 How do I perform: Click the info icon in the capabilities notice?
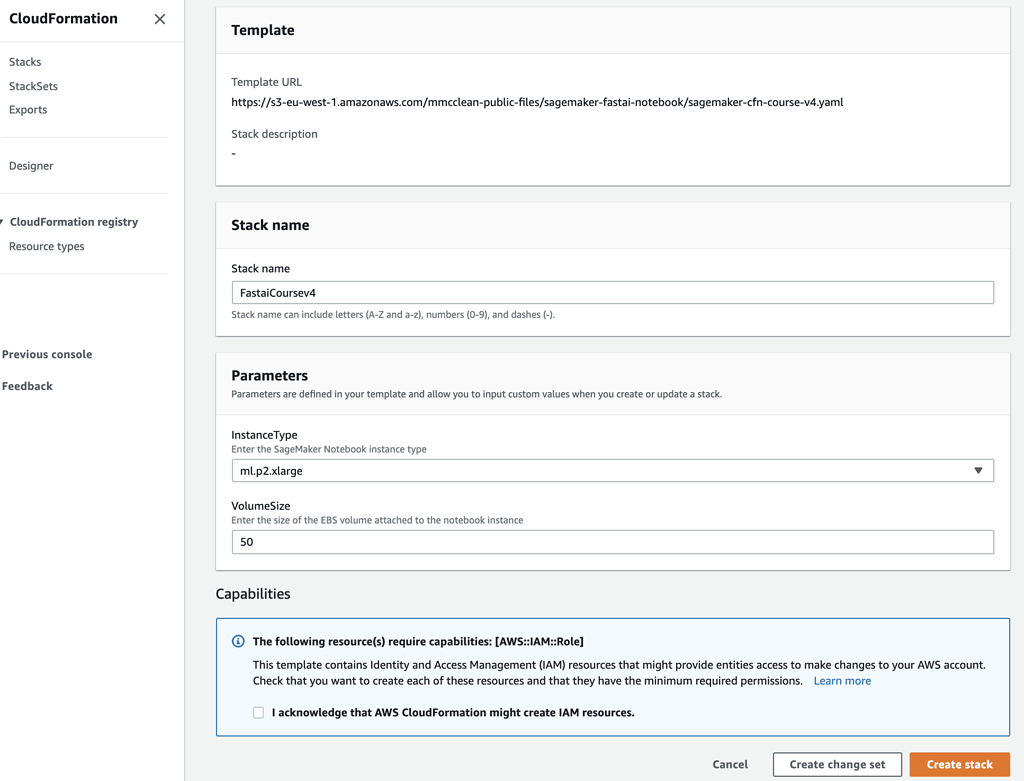coord(238,641)
